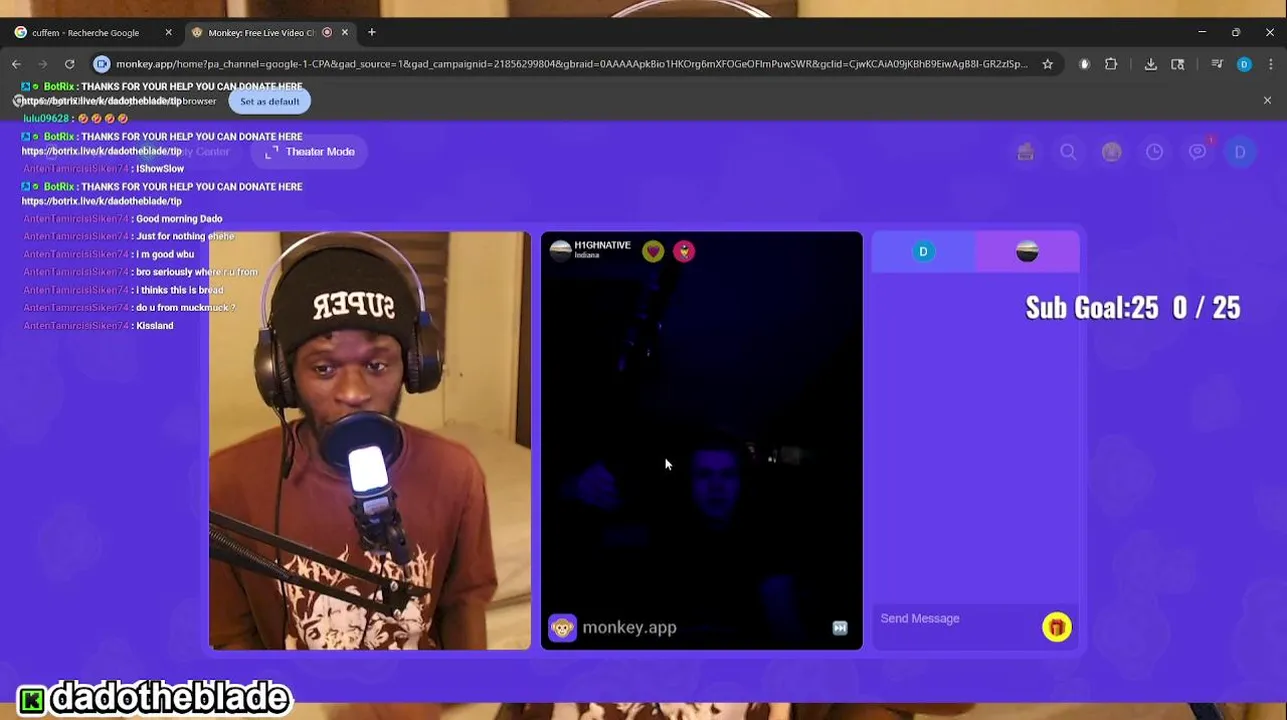Open the D profile avatar in Monkey header
This screenshot has height=720, width=1287.
point(1240,152)
